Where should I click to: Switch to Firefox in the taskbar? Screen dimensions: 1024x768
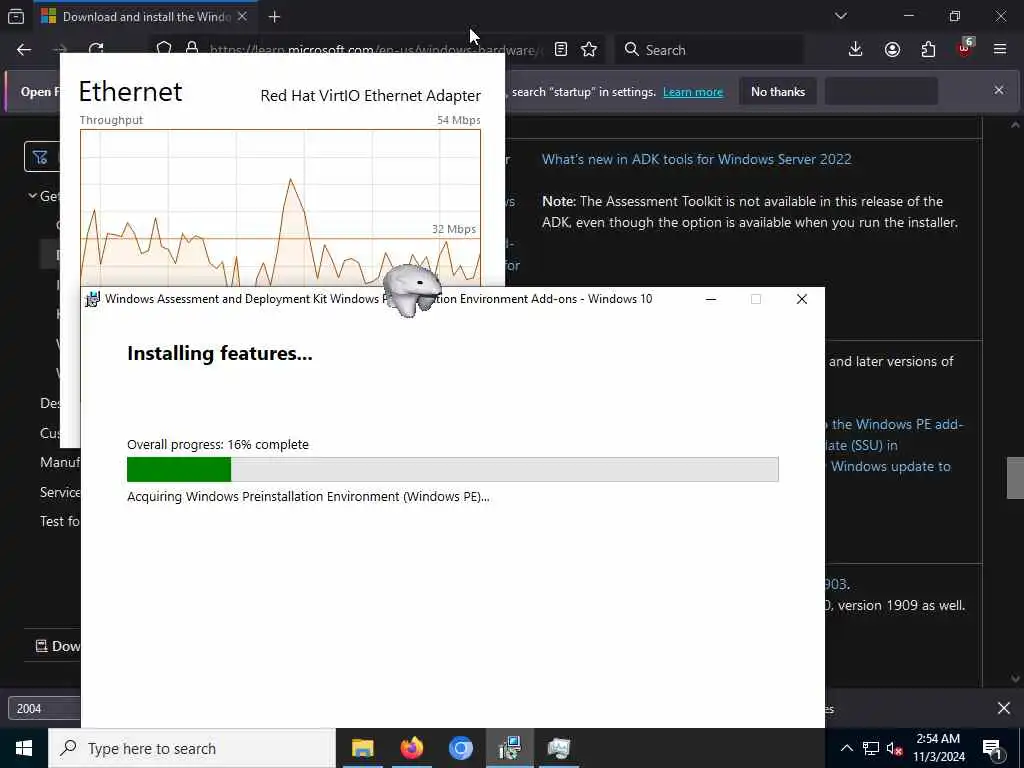pyautogui.click(x=411, y=748)
